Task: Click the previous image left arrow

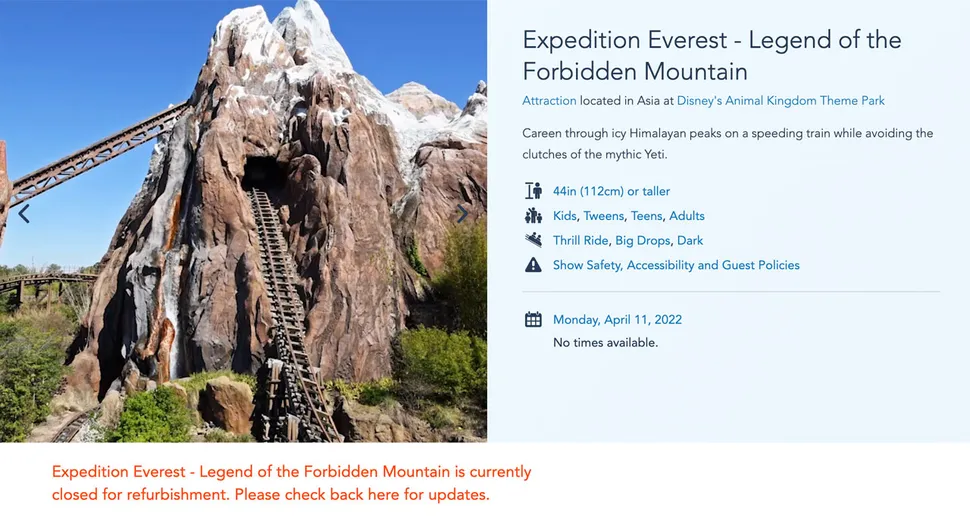Action: pos(24,214)
